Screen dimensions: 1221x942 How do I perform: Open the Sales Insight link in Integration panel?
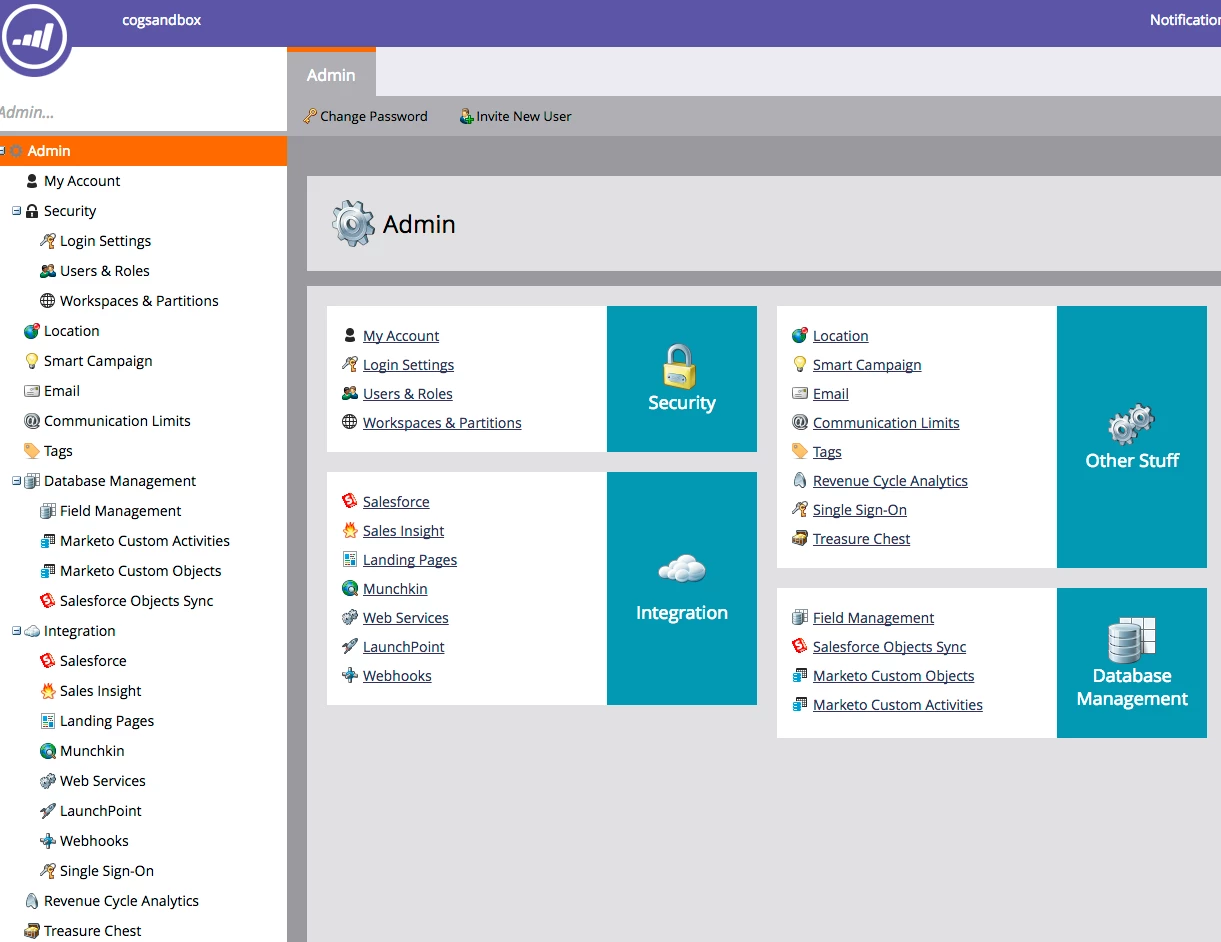point(404,531)
